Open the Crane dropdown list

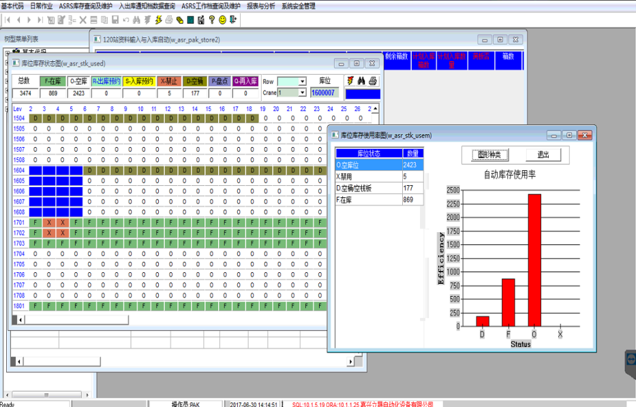tap(302, 93)
